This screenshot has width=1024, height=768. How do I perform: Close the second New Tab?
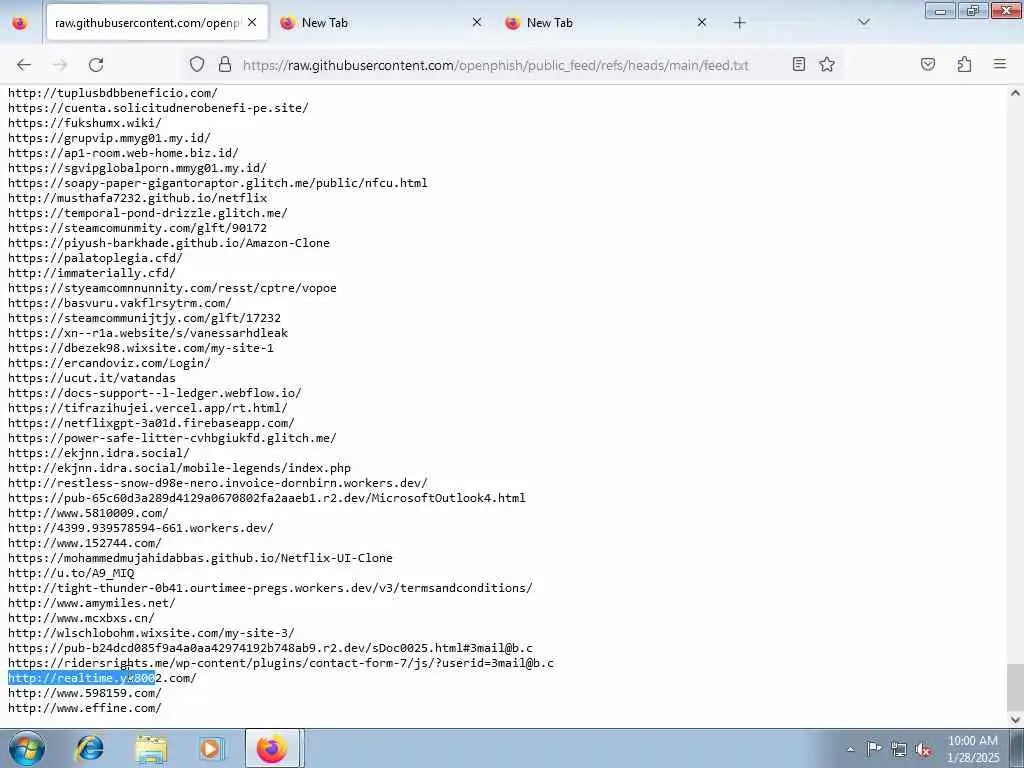477,23
